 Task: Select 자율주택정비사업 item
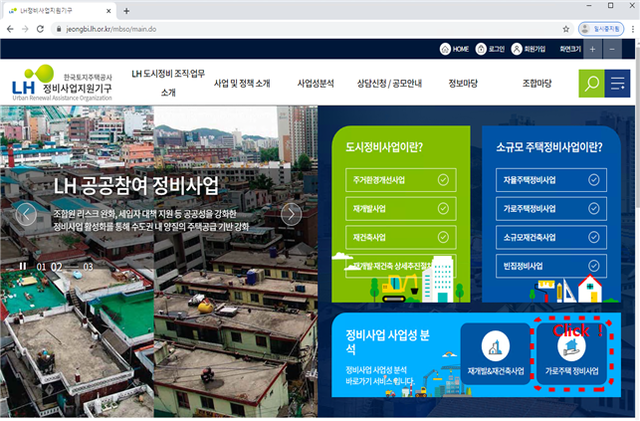pos(551,180)
